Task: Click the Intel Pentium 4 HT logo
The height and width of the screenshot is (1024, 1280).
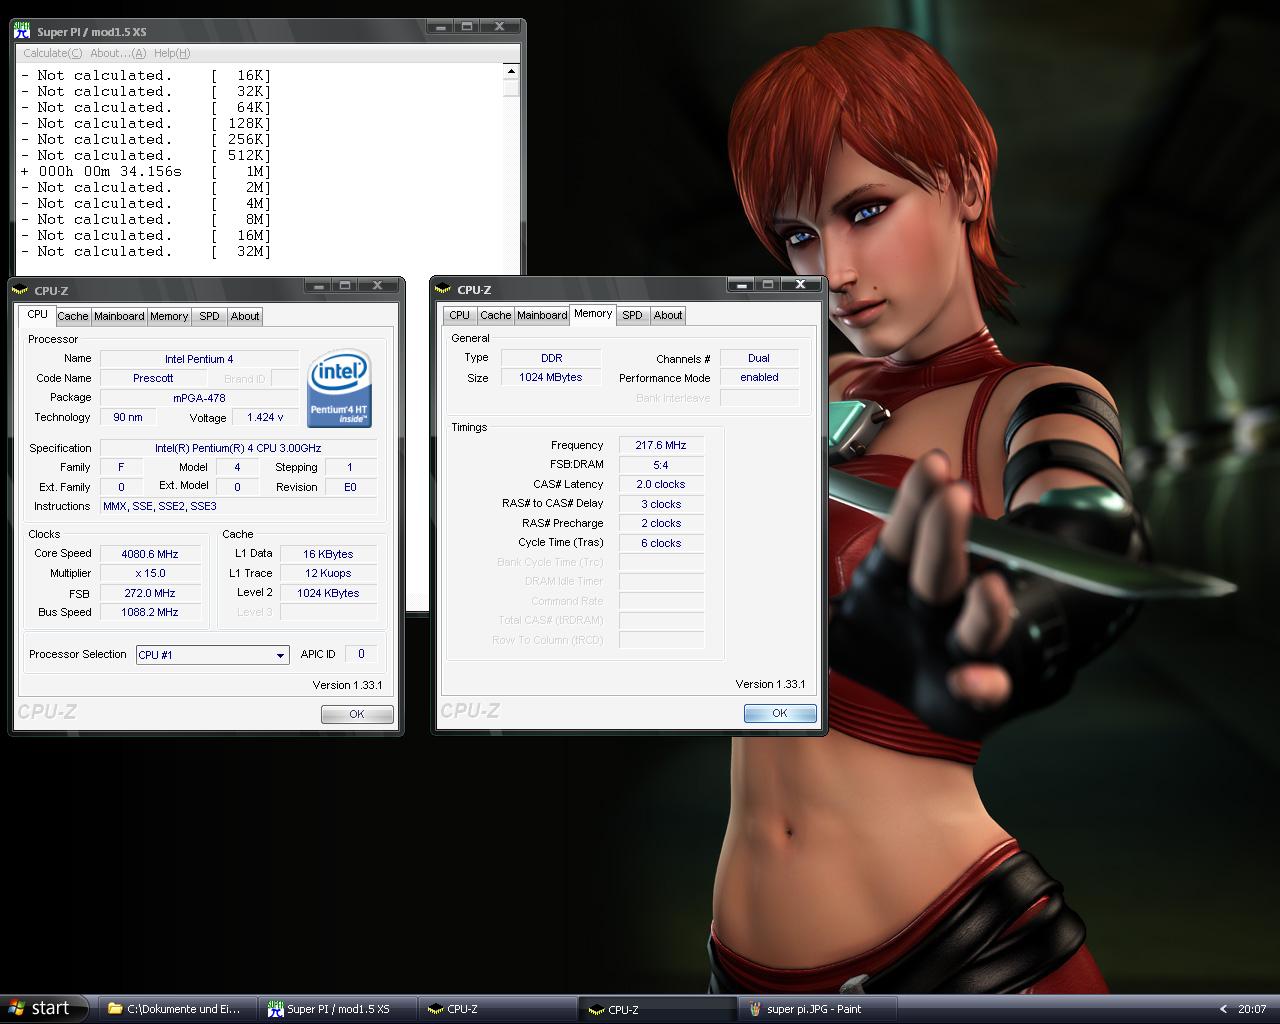Action: tap(340, 388)
